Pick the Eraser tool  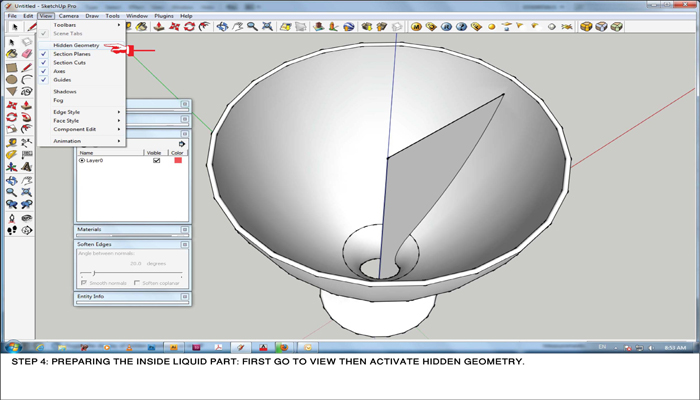(x=26, y=54)
